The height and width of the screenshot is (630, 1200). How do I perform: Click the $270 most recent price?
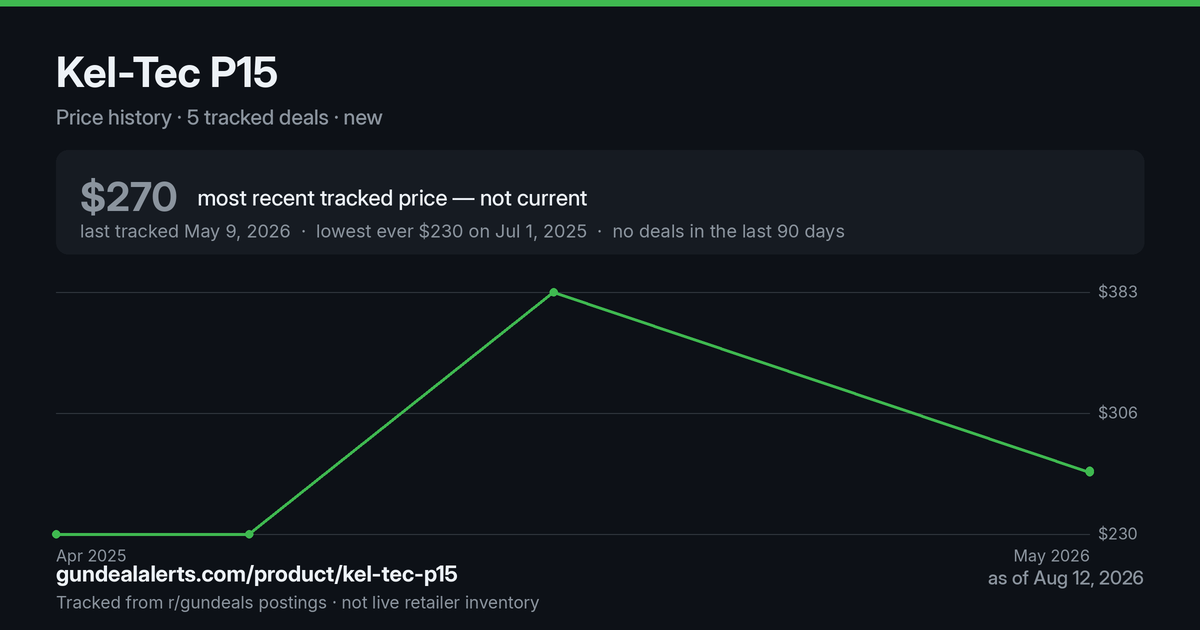(x=129, y=198)
